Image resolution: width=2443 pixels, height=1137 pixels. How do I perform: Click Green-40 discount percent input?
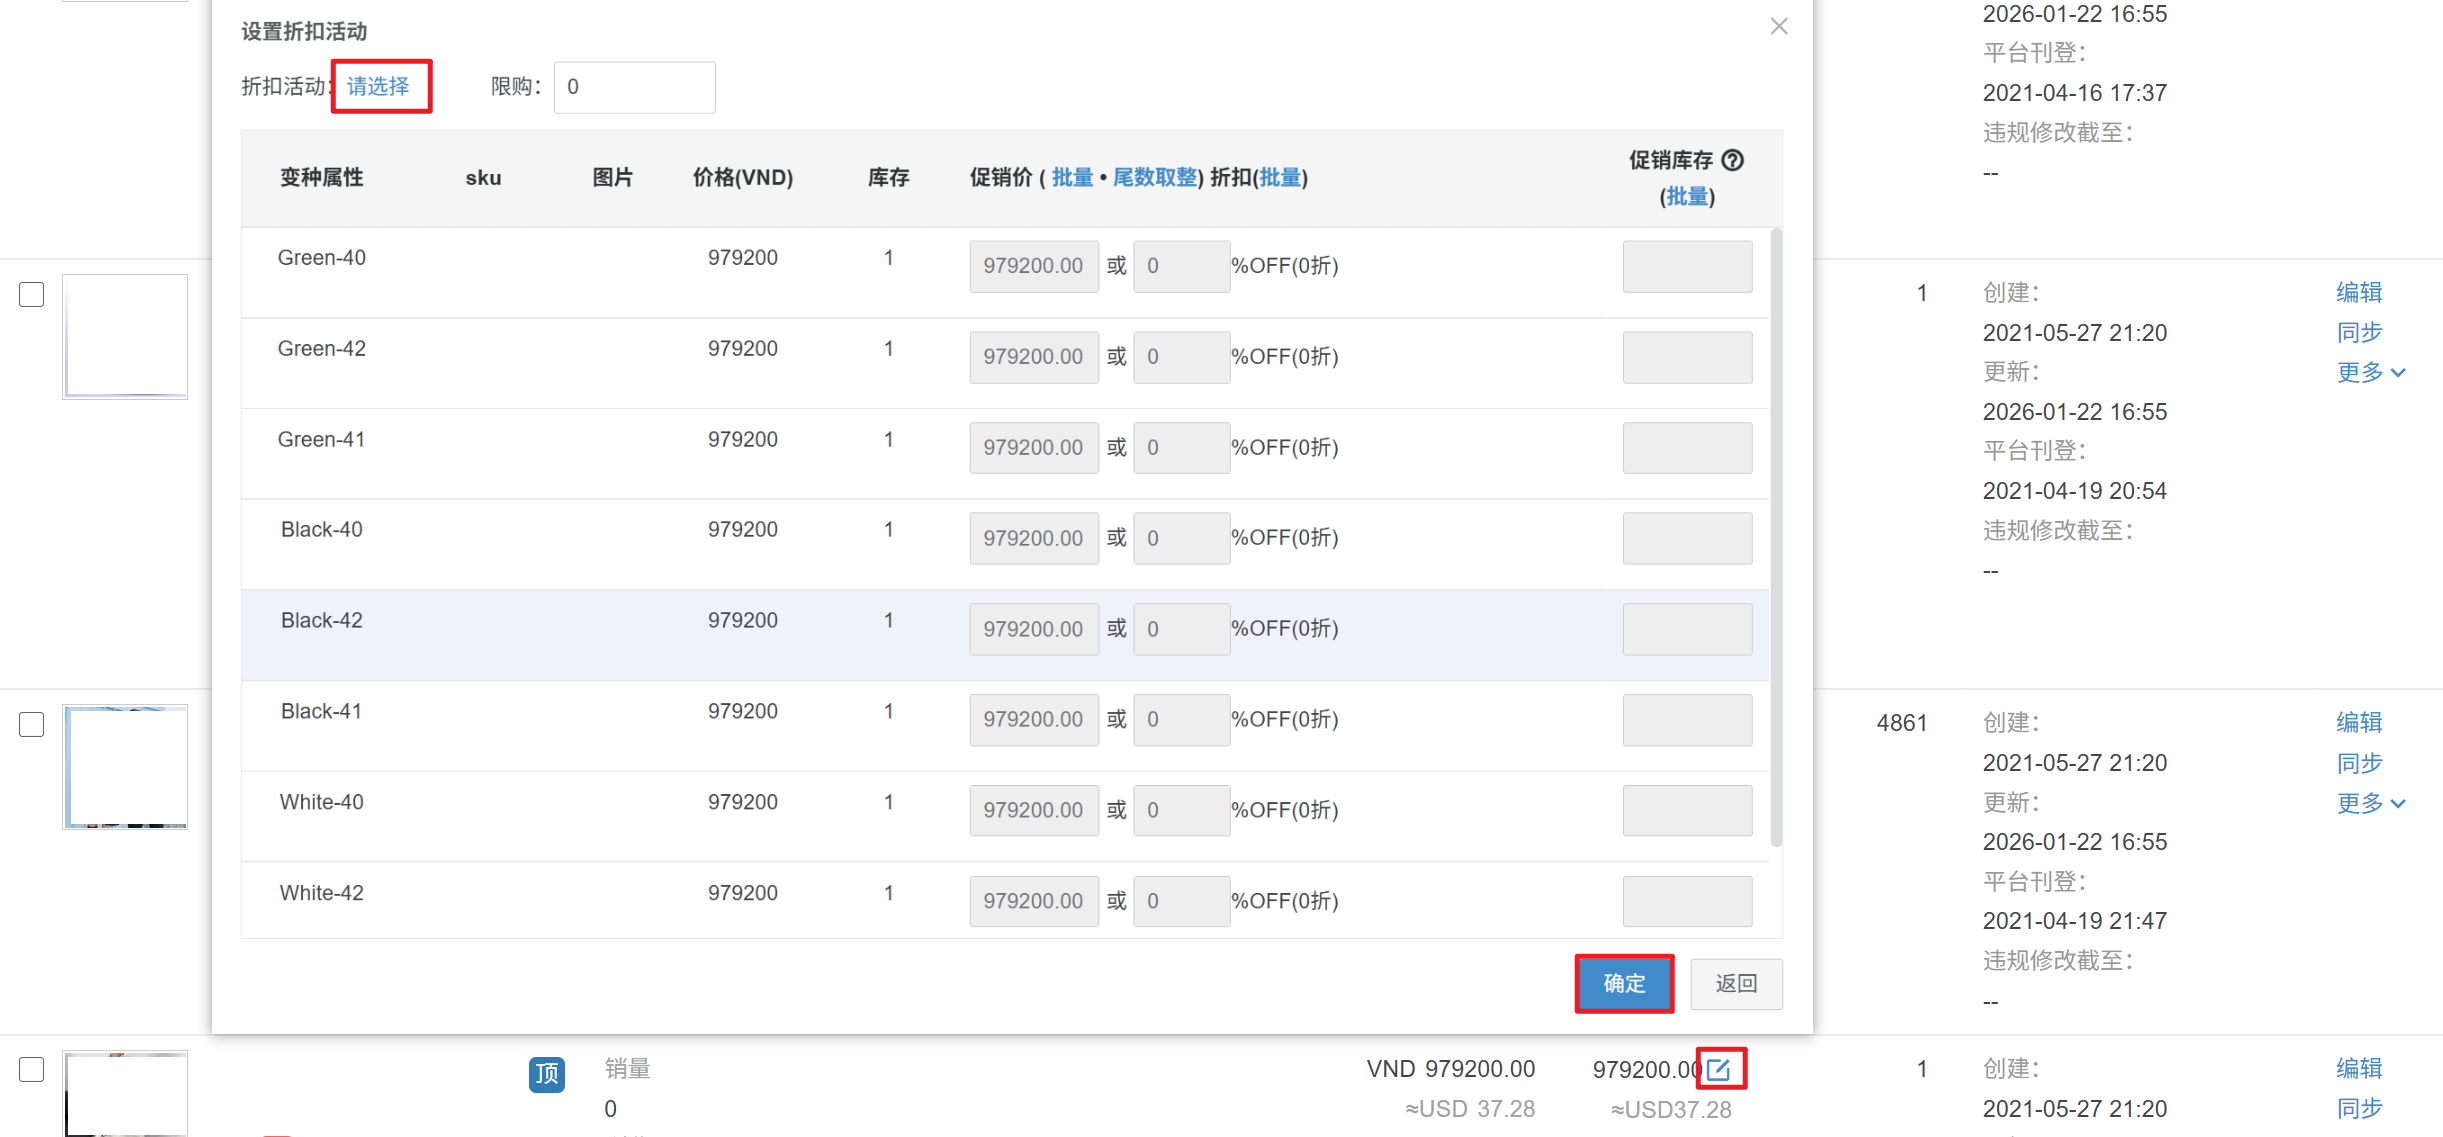tap(1180, 266)
